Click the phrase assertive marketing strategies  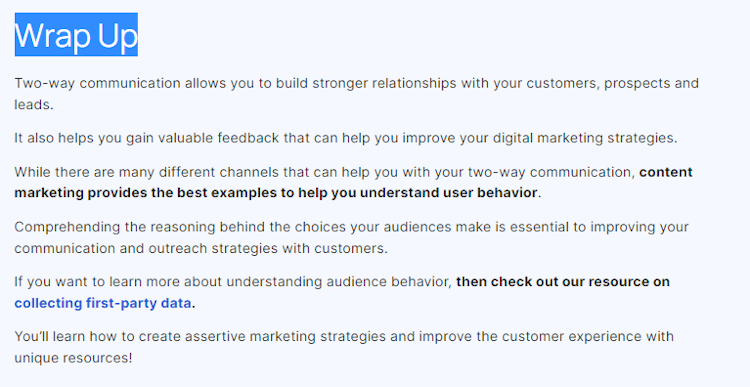285,337
